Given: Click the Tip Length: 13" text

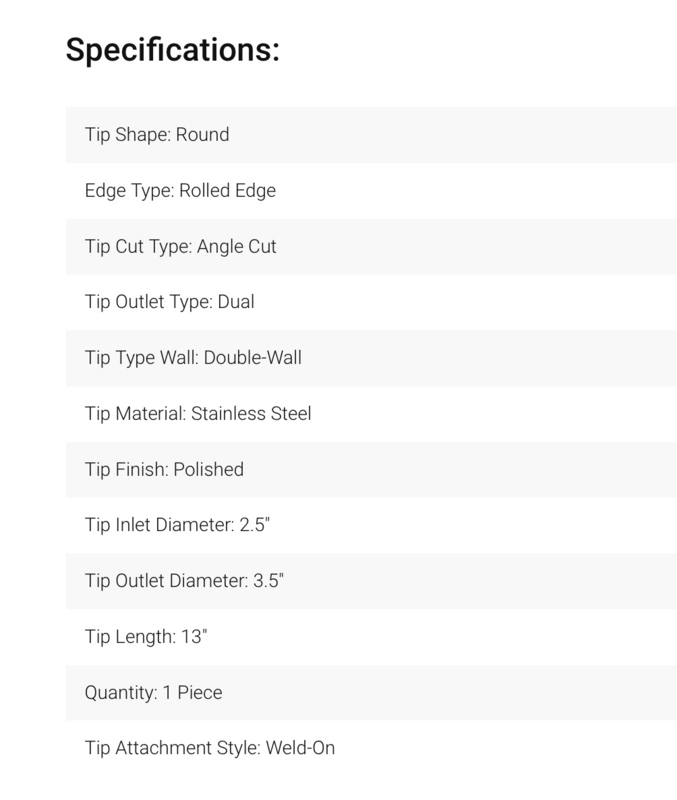Looking at the screenshot, I should click(x=146, y=637).
